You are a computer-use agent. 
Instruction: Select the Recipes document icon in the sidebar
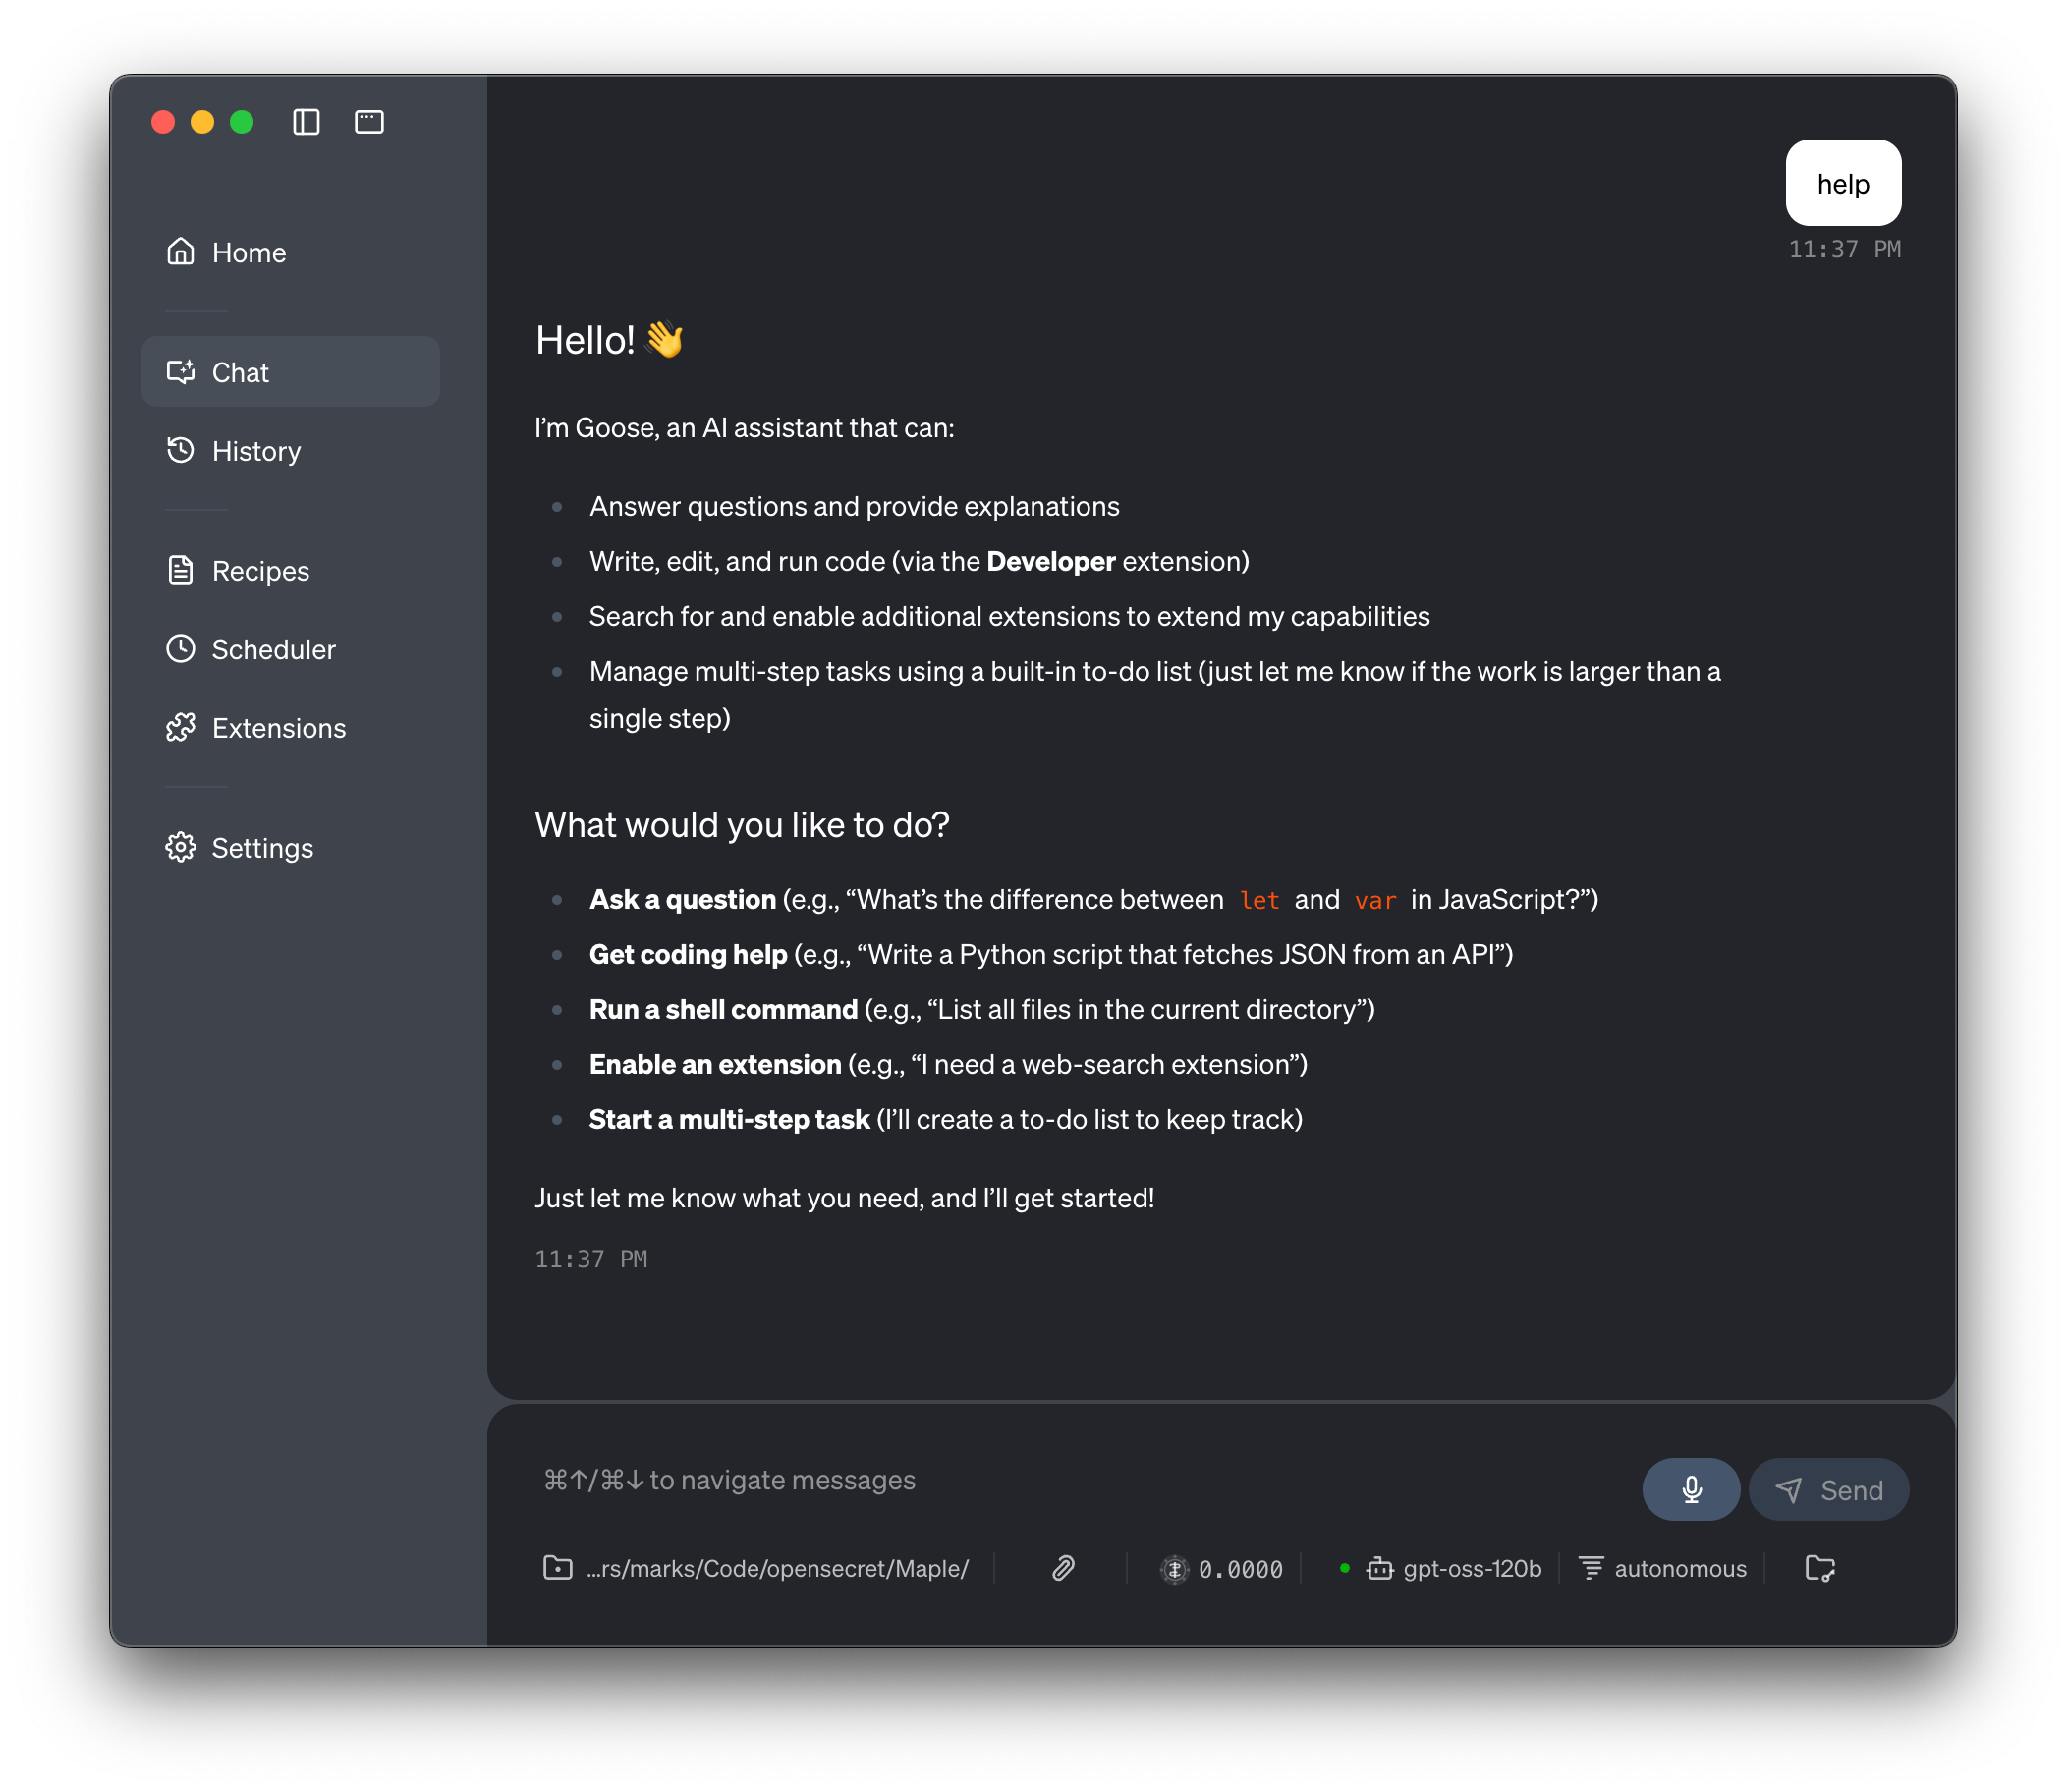click(181, 569)
